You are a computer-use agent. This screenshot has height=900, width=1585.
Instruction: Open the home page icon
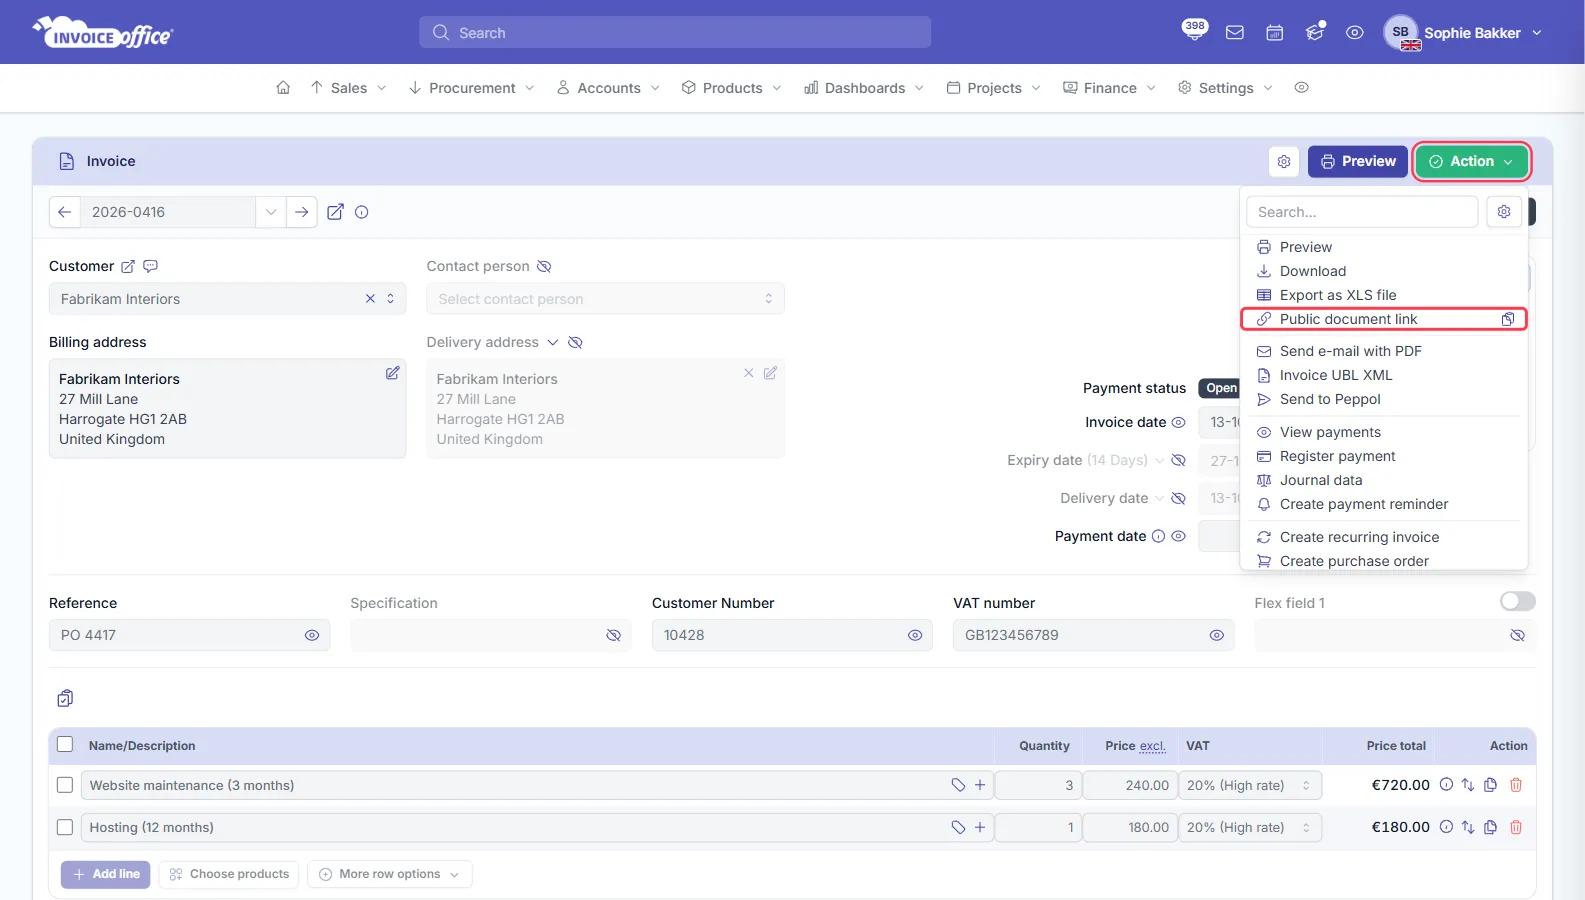point(283,88)
